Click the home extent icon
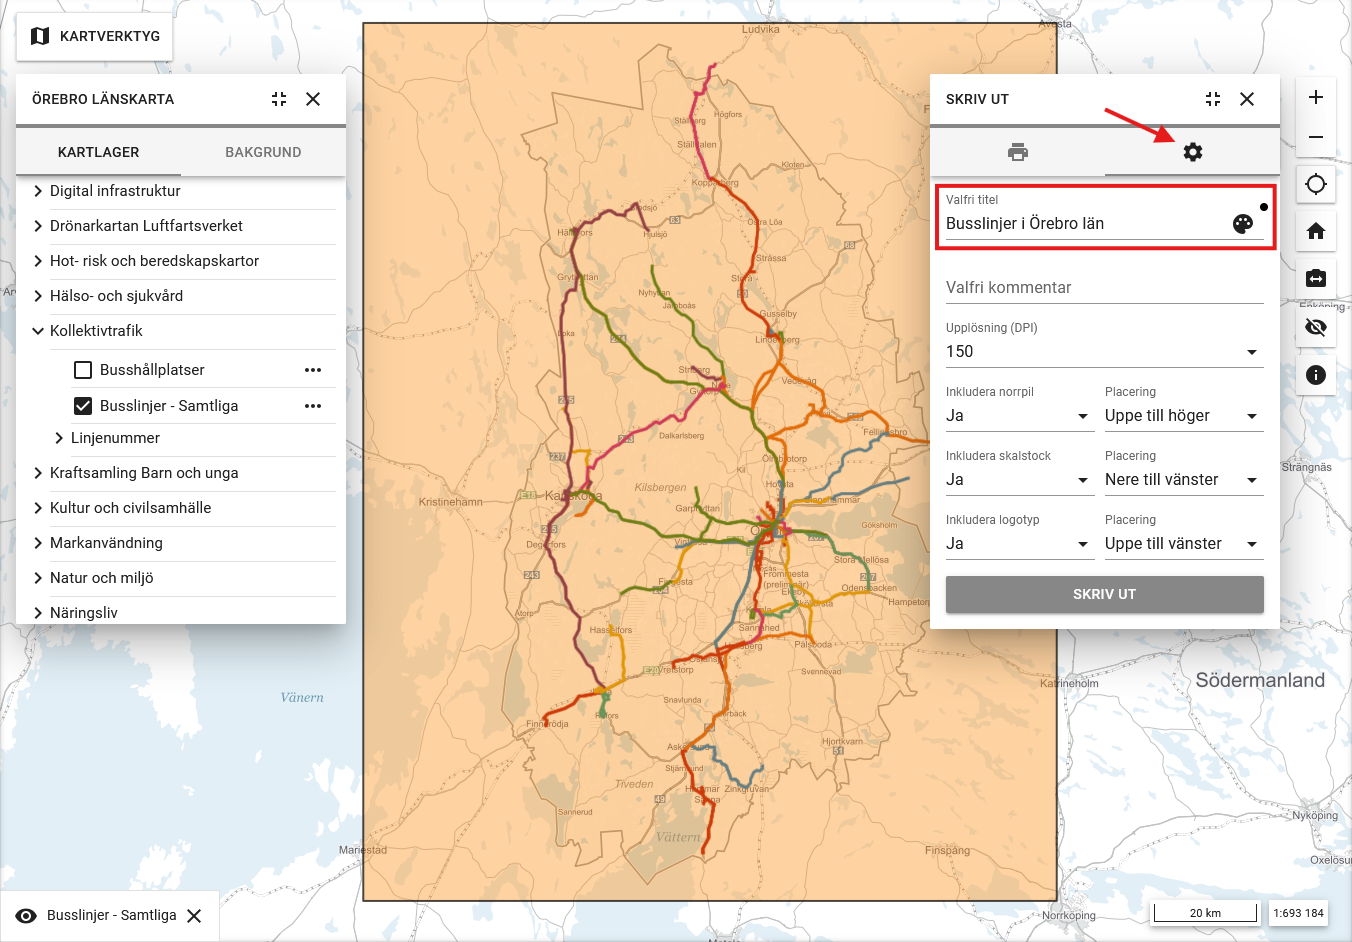 click(1316, 231)
